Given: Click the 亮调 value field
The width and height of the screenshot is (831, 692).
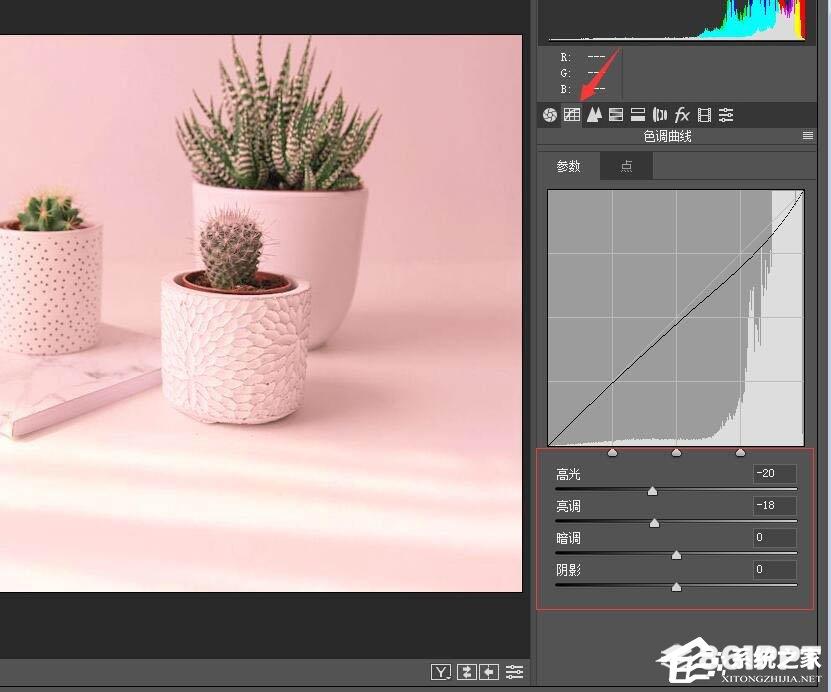Looking at the screenshot, I should tap(774, 505).
